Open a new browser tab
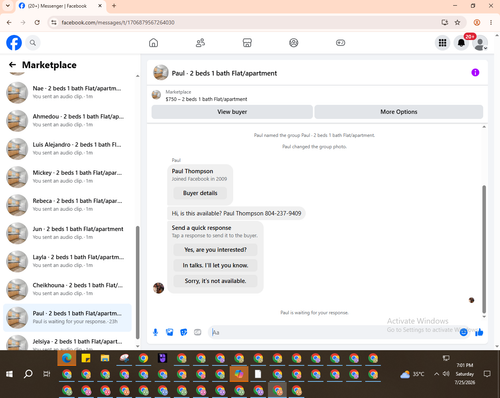 tap(114, 6)
